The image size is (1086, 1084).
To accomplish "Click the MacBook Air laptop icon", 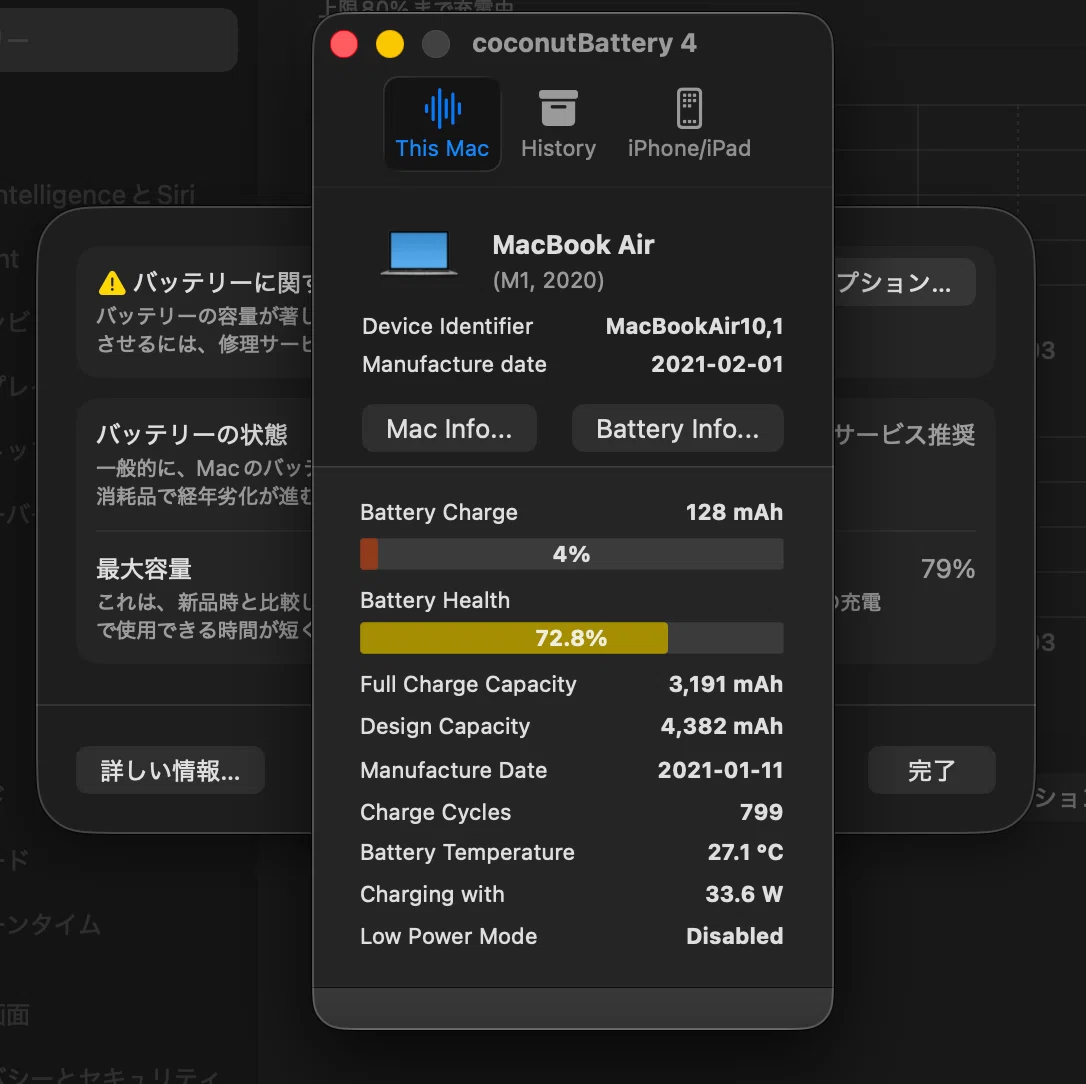I will tap(419, 254).
